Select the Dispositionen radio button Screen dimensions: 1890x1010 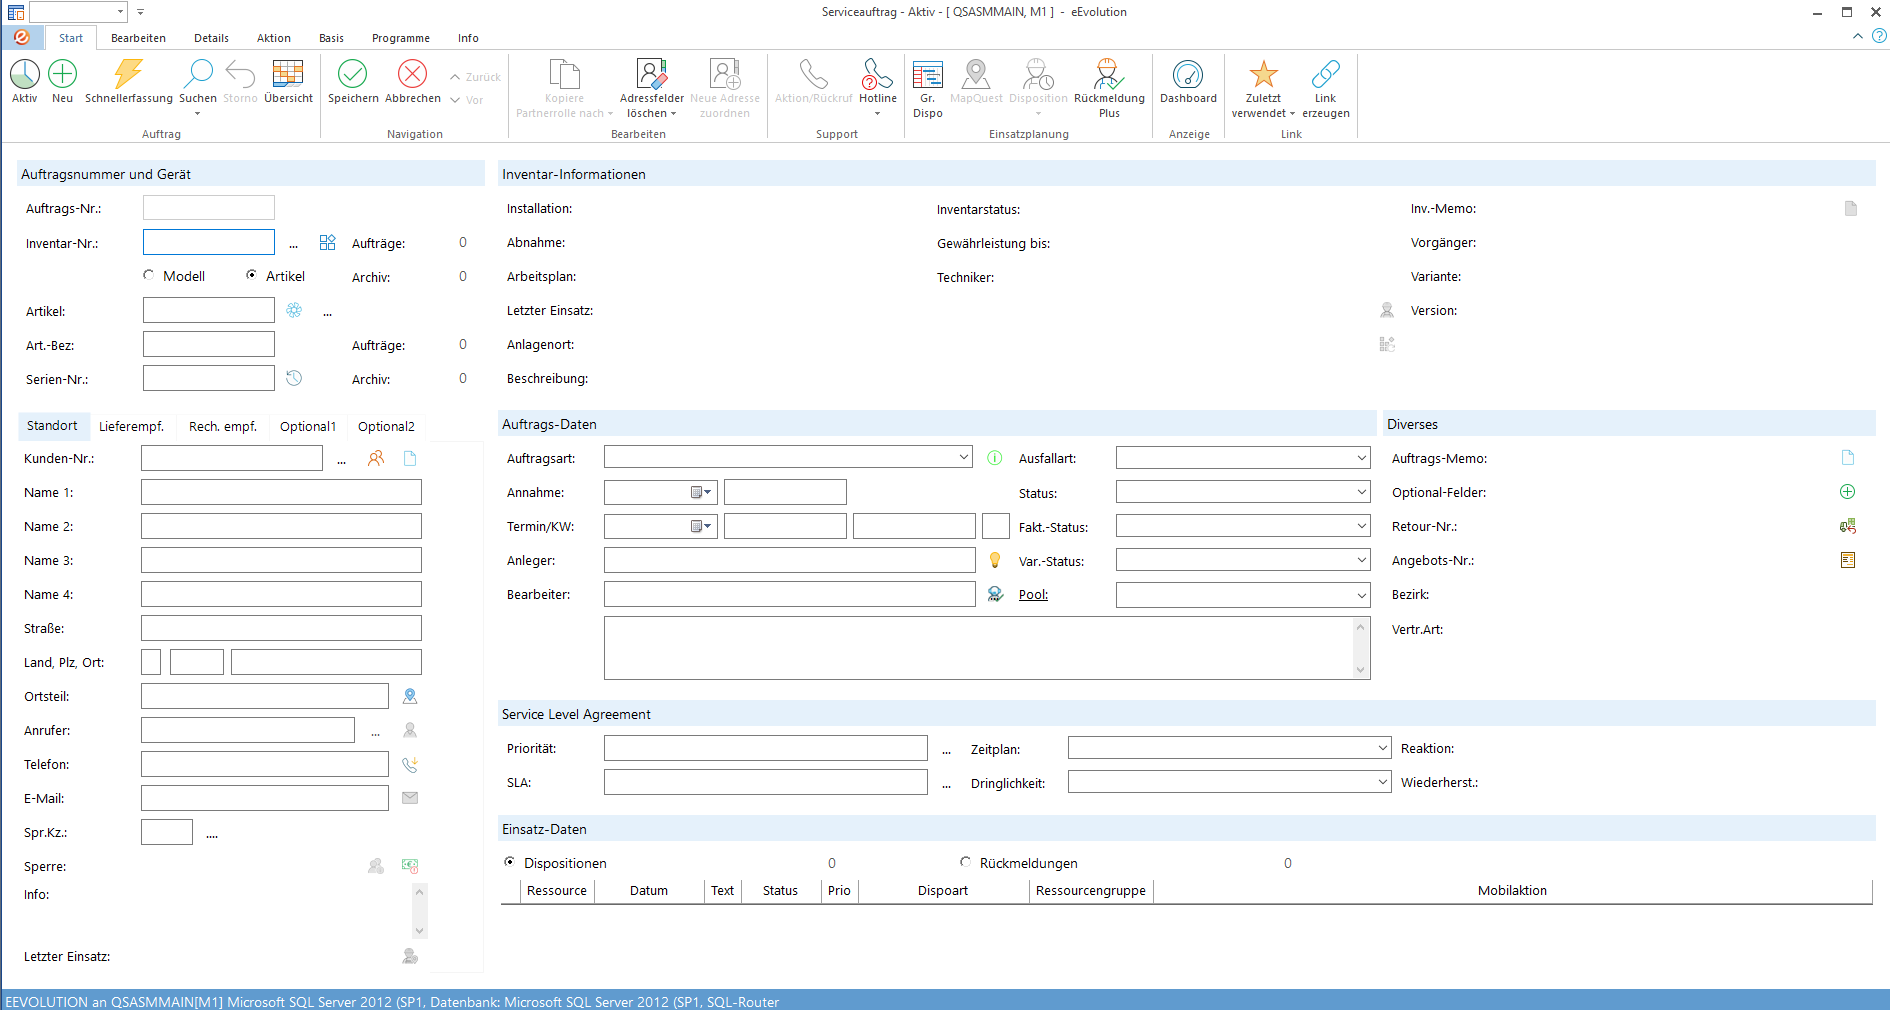(510, 862)
